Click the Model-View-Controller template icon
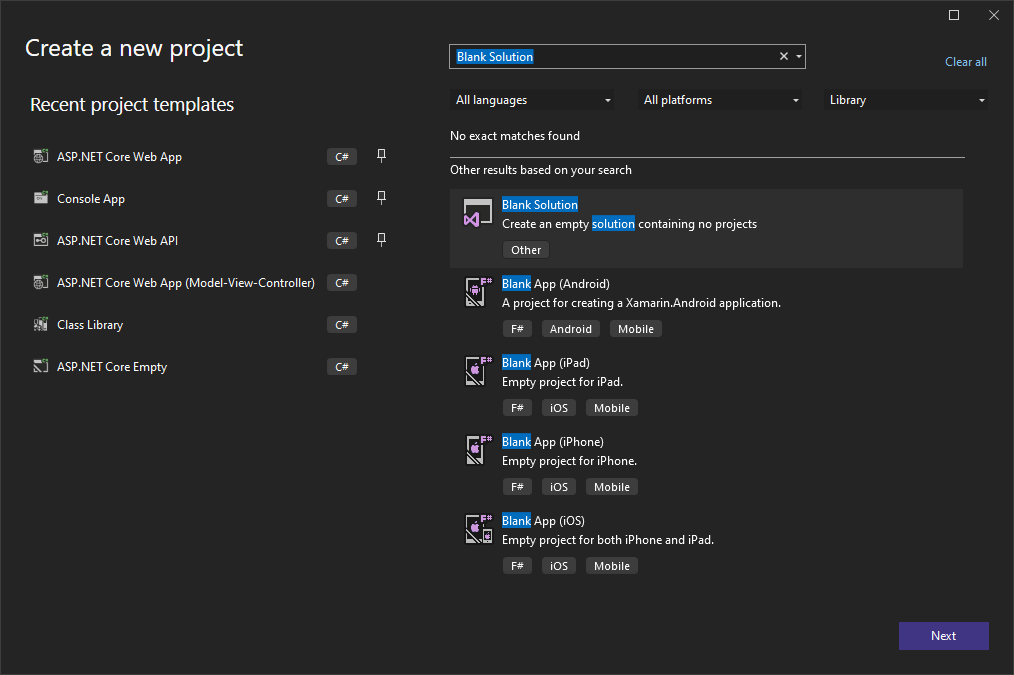The height and width of the screenshot is (675, 1014). coord(41,282)
